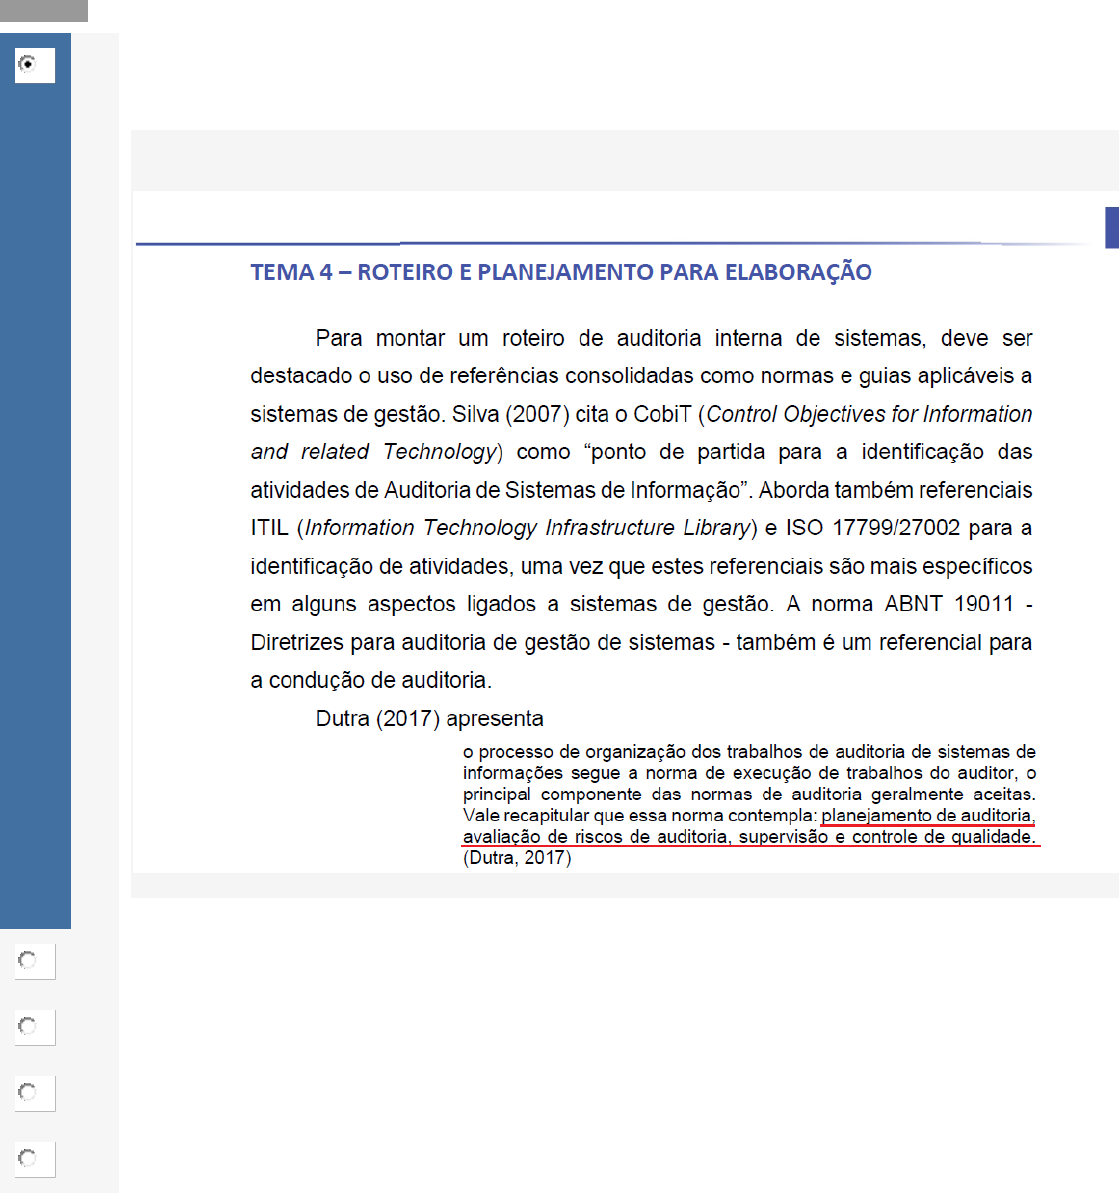
Task: Click the 'Dutra (2017) apresenta' line
Action: pyautogui.click(x=429, y=719)
